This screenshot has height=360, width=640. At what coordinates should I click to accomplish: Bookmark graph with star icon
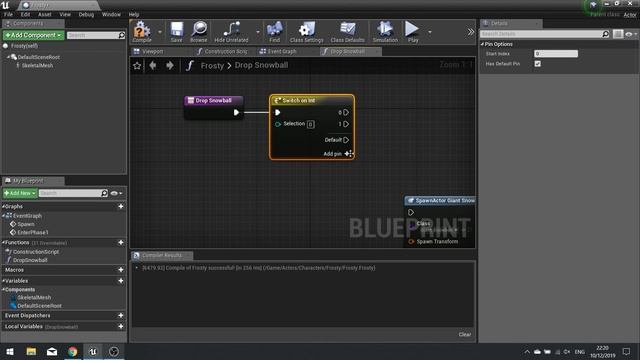coord(137,65)
